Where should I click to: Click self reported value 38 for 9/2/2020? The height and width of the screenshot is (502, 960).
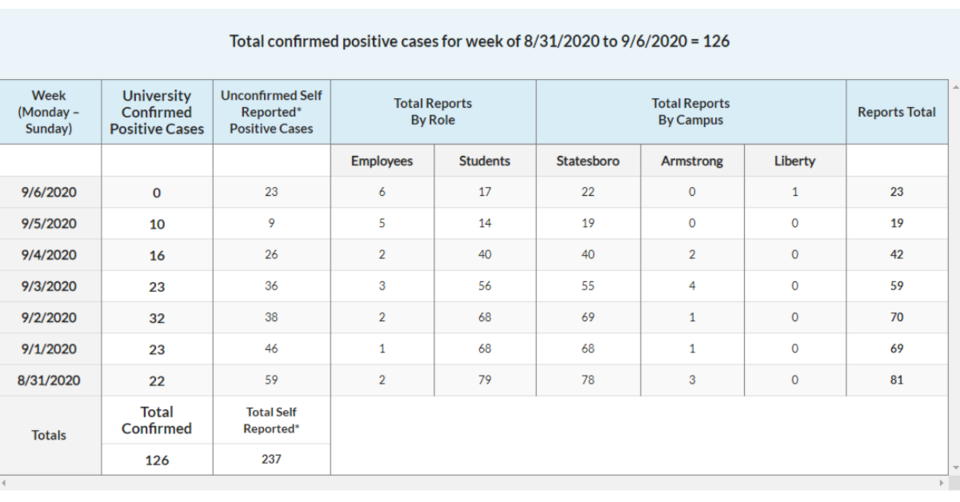271,317
